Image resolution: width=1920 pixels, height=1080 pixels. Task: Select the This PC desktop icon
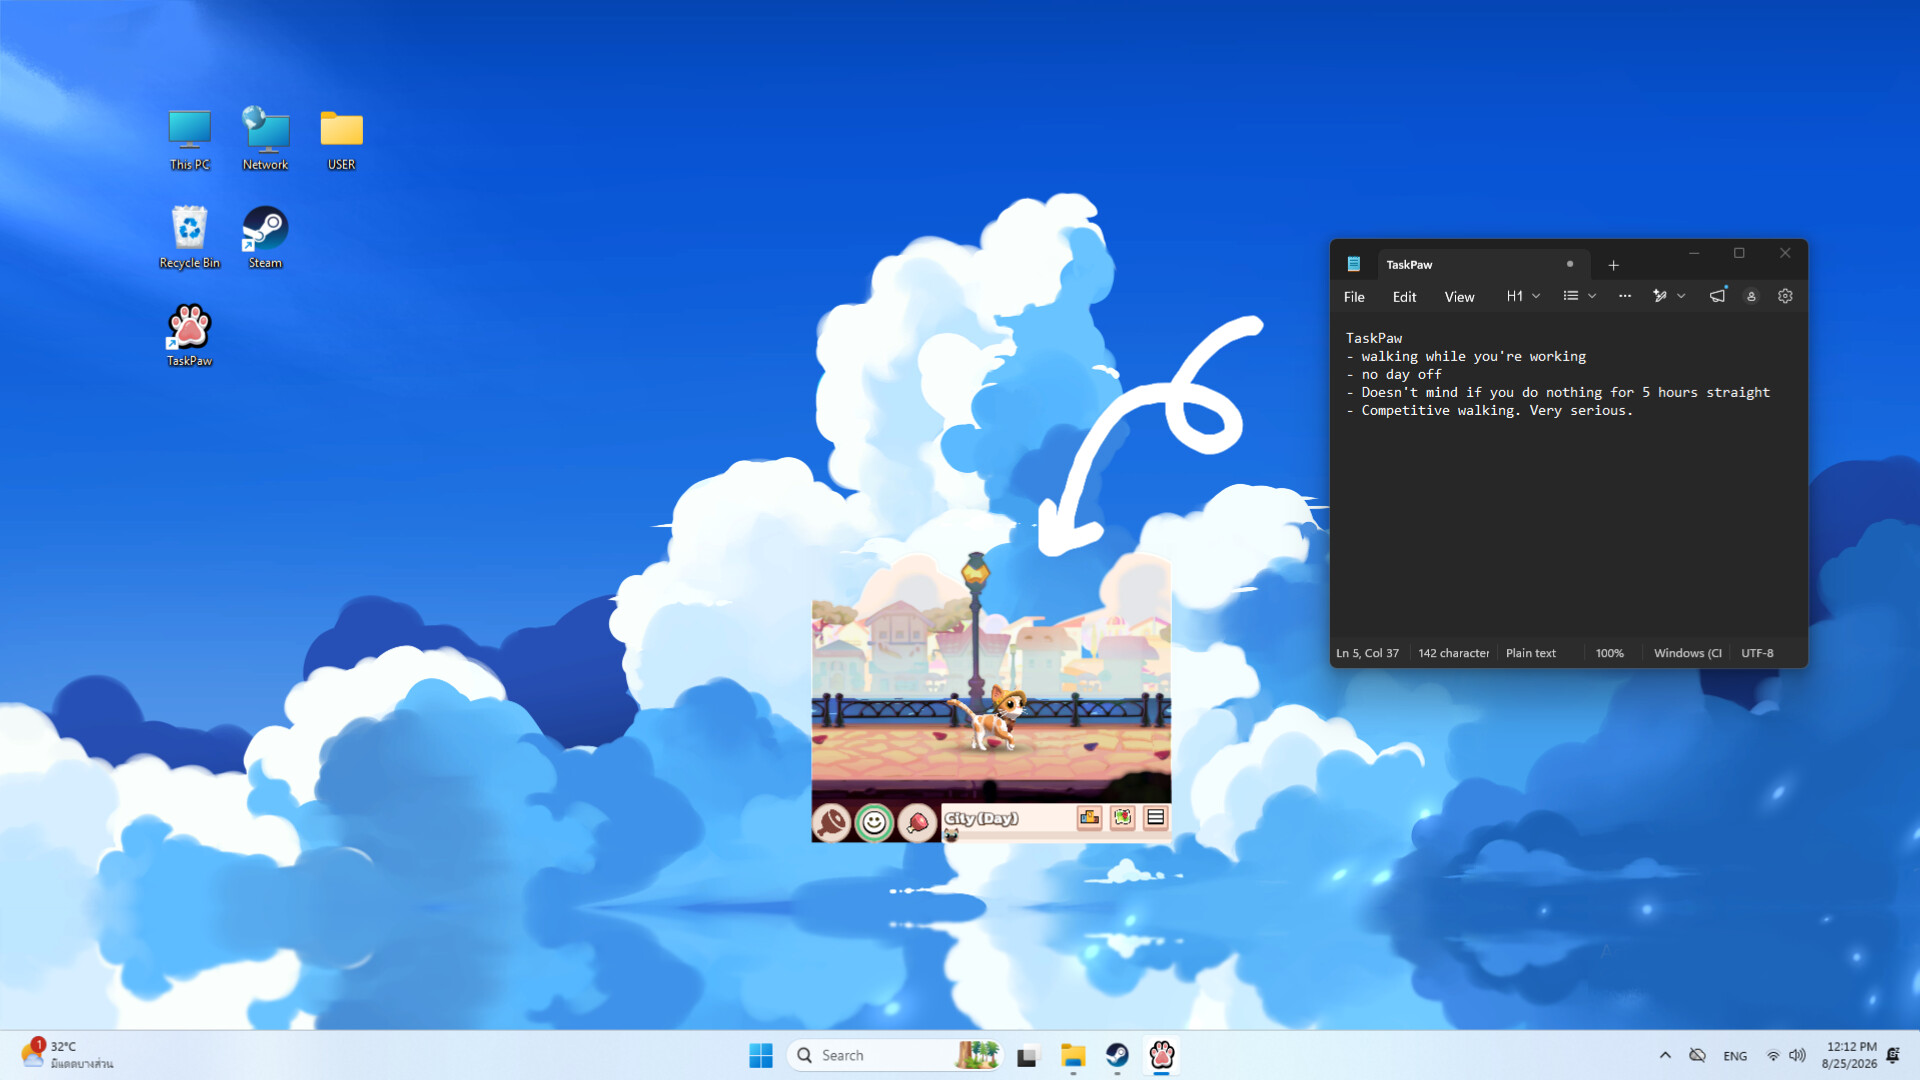(189, 140)
